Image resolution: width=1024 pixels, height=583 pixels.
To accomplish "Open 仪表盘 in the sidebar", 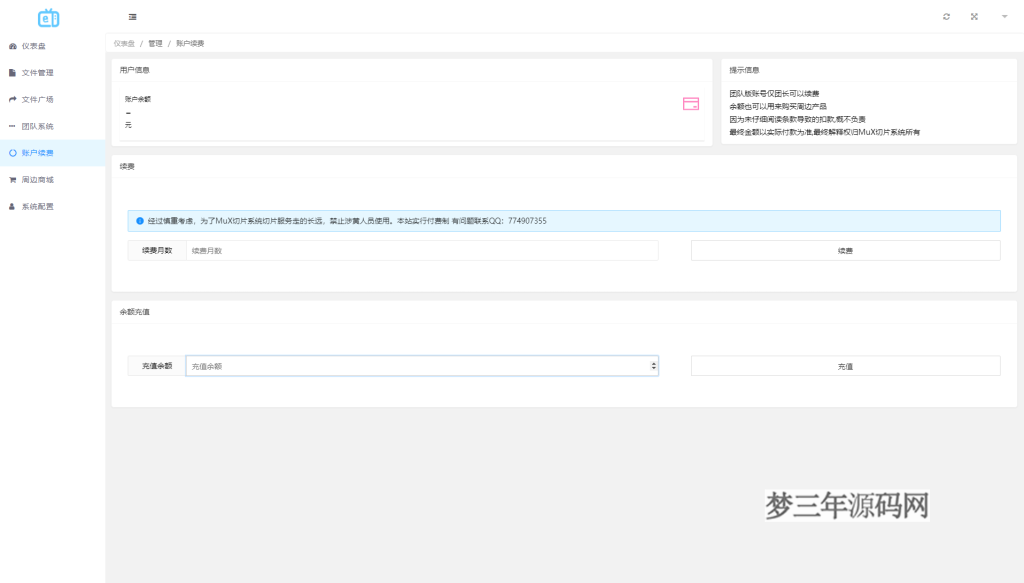I will [x=33, y=46].
